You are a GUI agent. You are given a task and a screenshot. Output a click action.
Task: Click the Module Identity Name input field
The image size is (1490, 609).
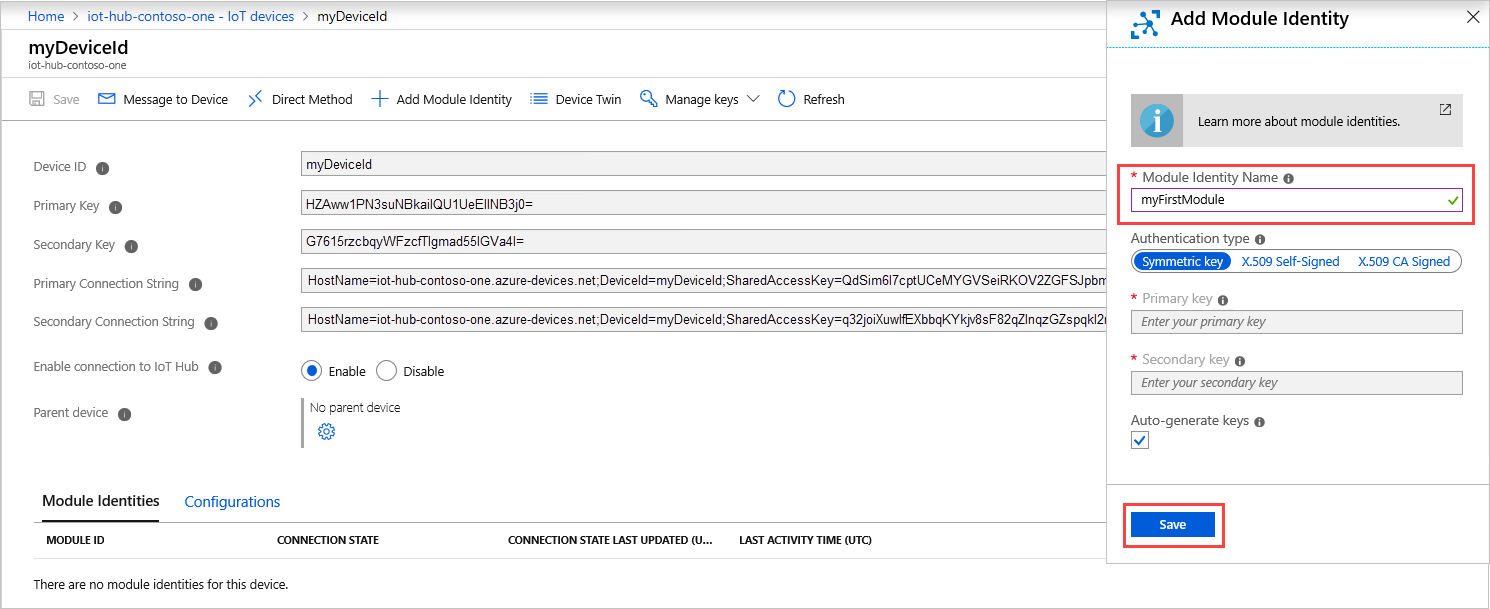(x=1290, y=200)
